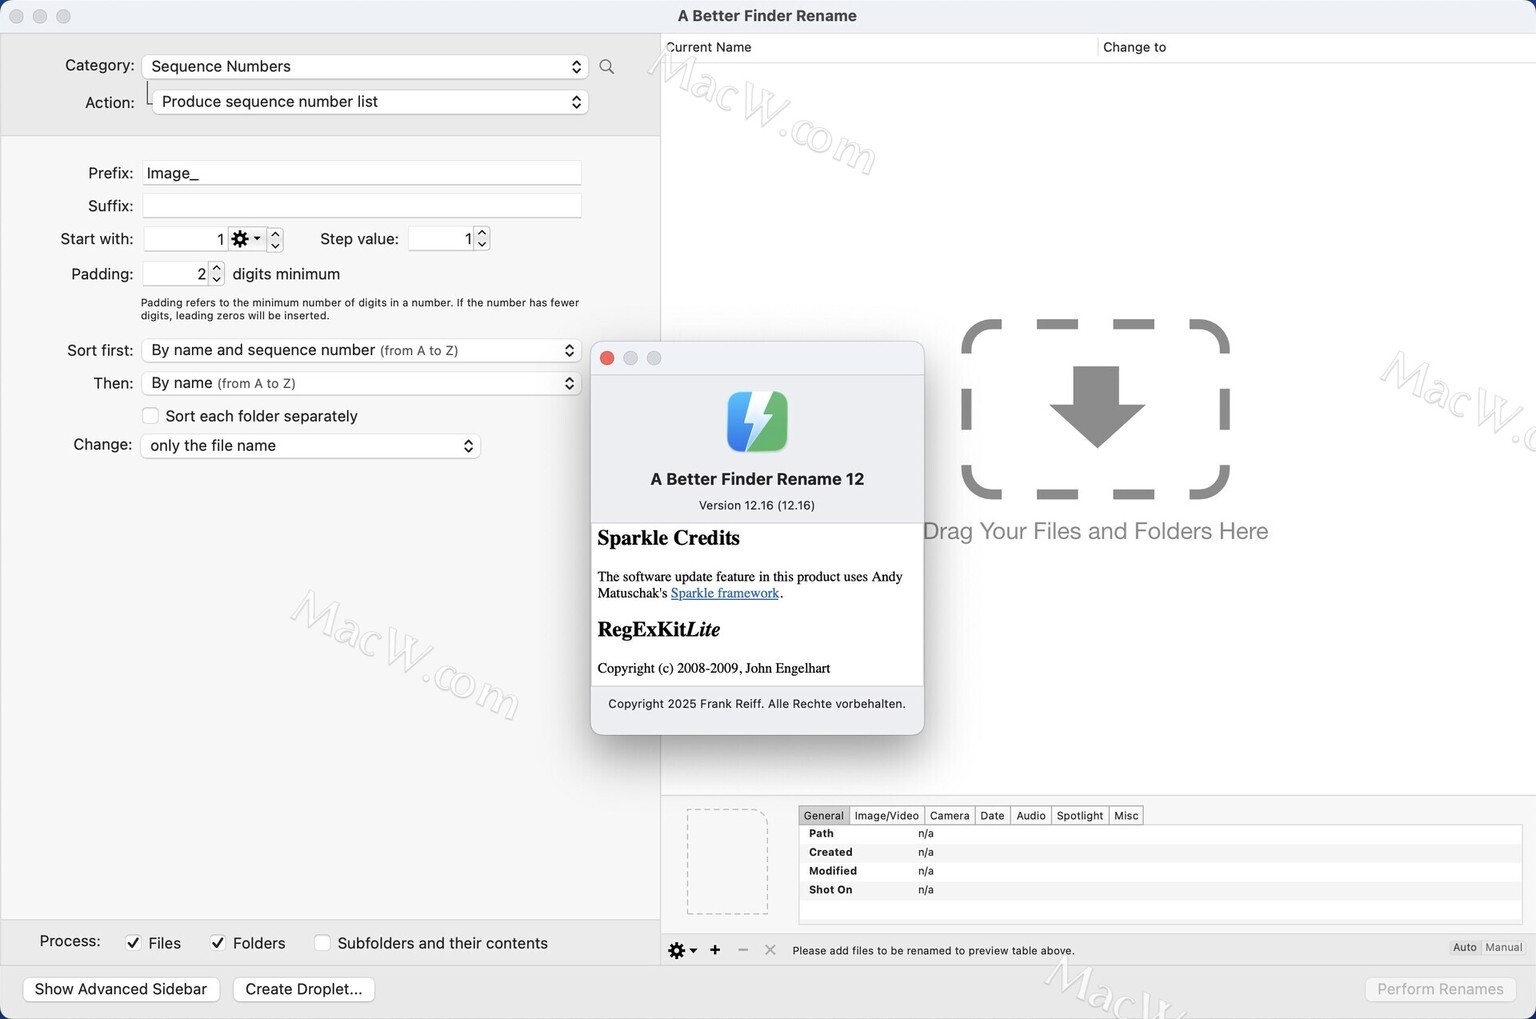Click the Start with number field

tap(186, 239)
